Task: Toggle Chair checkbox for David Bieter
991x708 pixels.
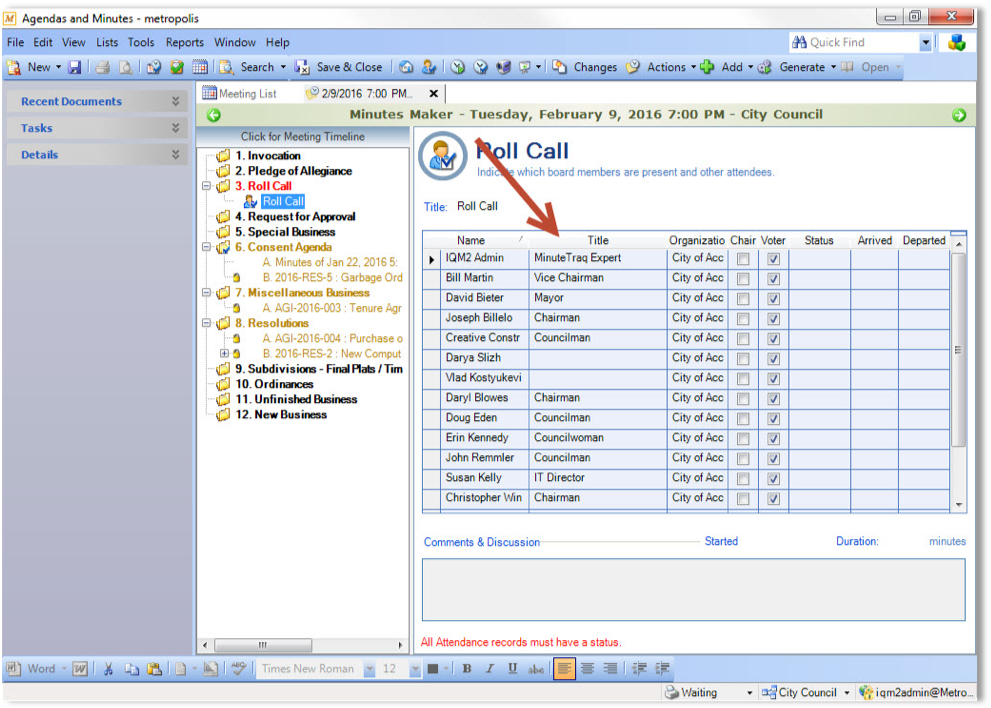Action: 743,298
